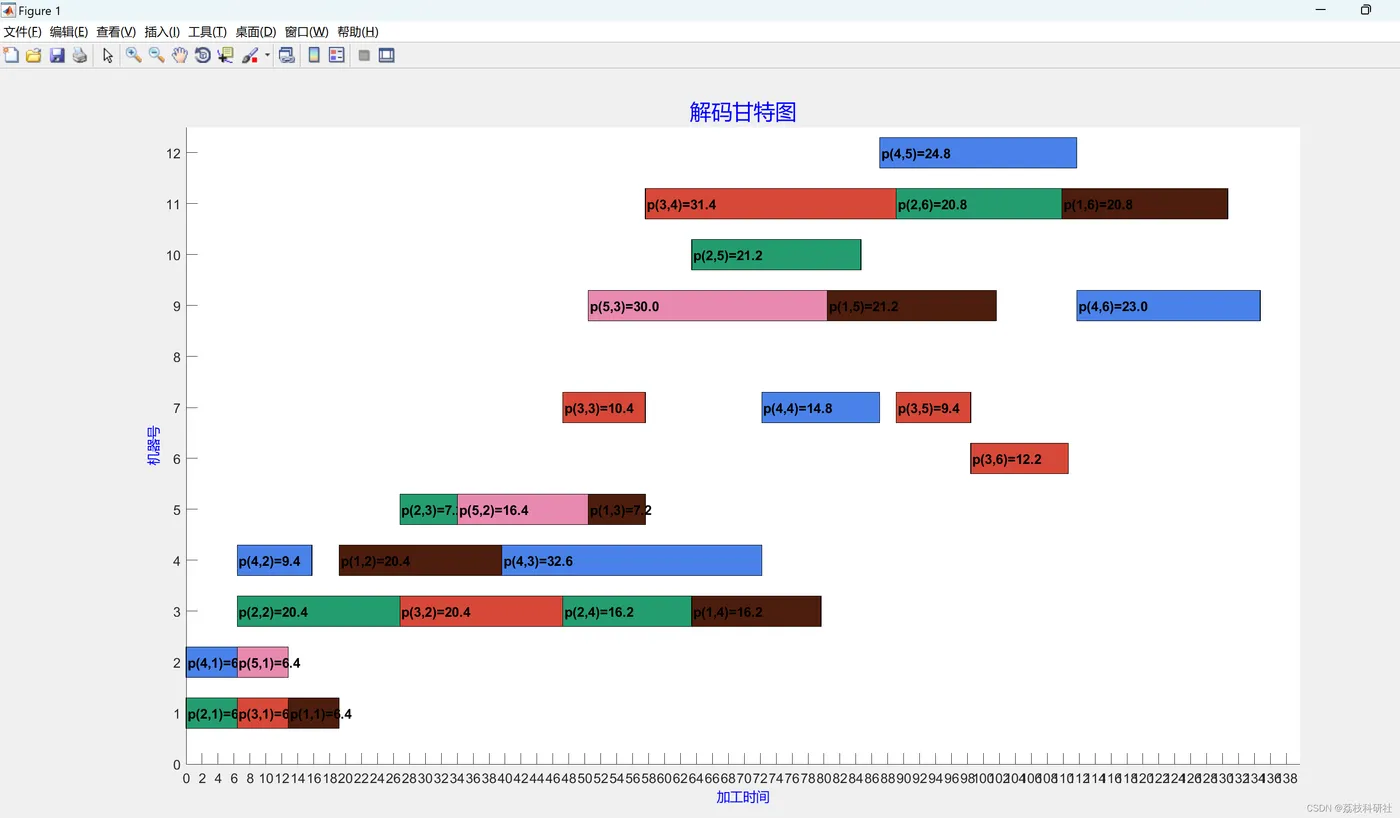Create a new figure
Viewport: 1400px width, 818px height.
click(11, 55)
